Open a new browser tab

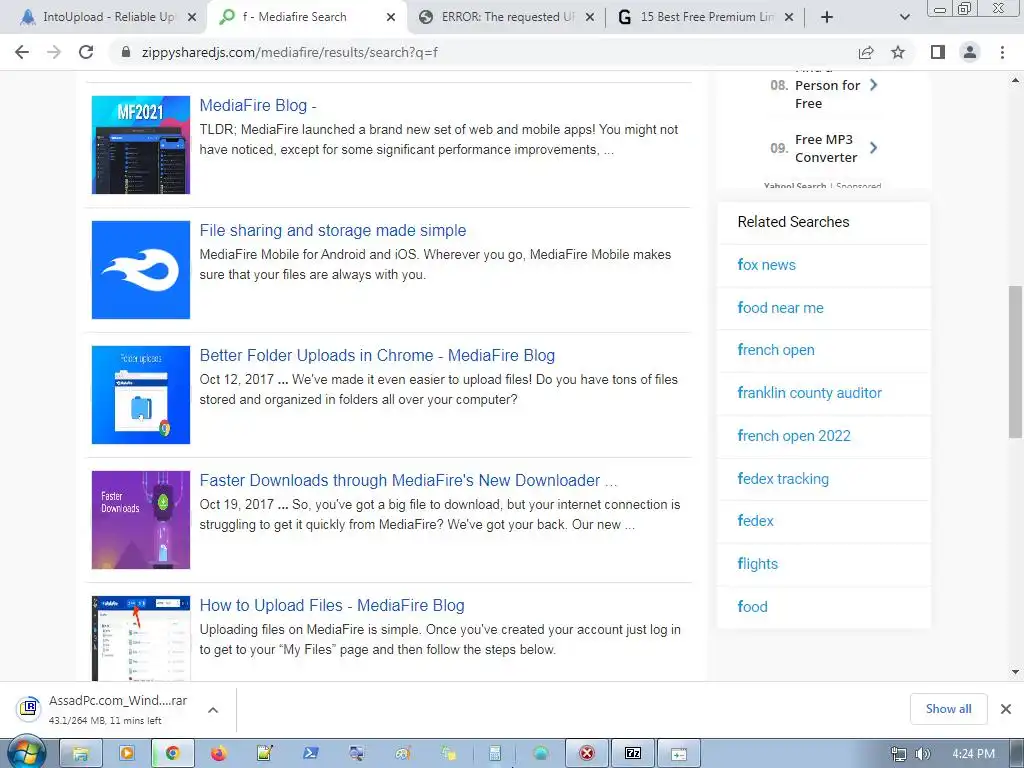(827, 17)
